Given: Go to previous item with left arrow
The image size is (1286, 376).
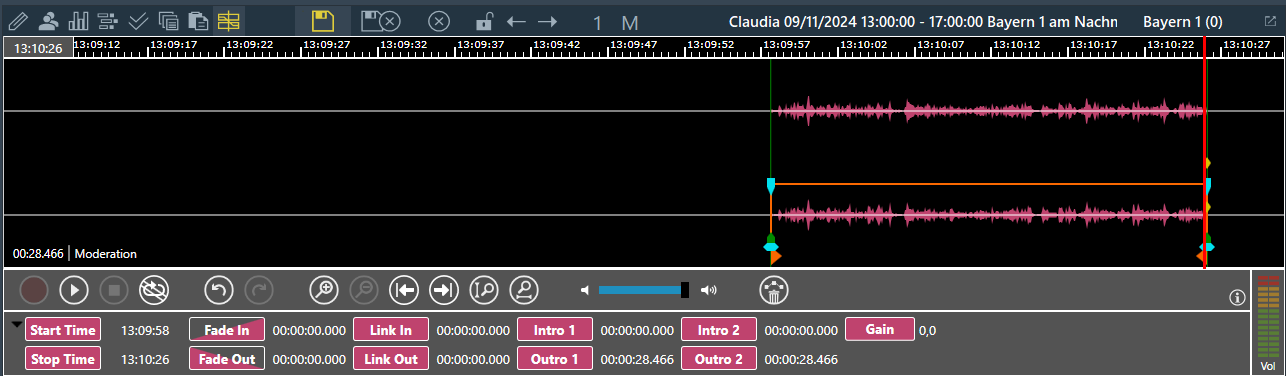Looking at the screenshot, I should (516, 21).
